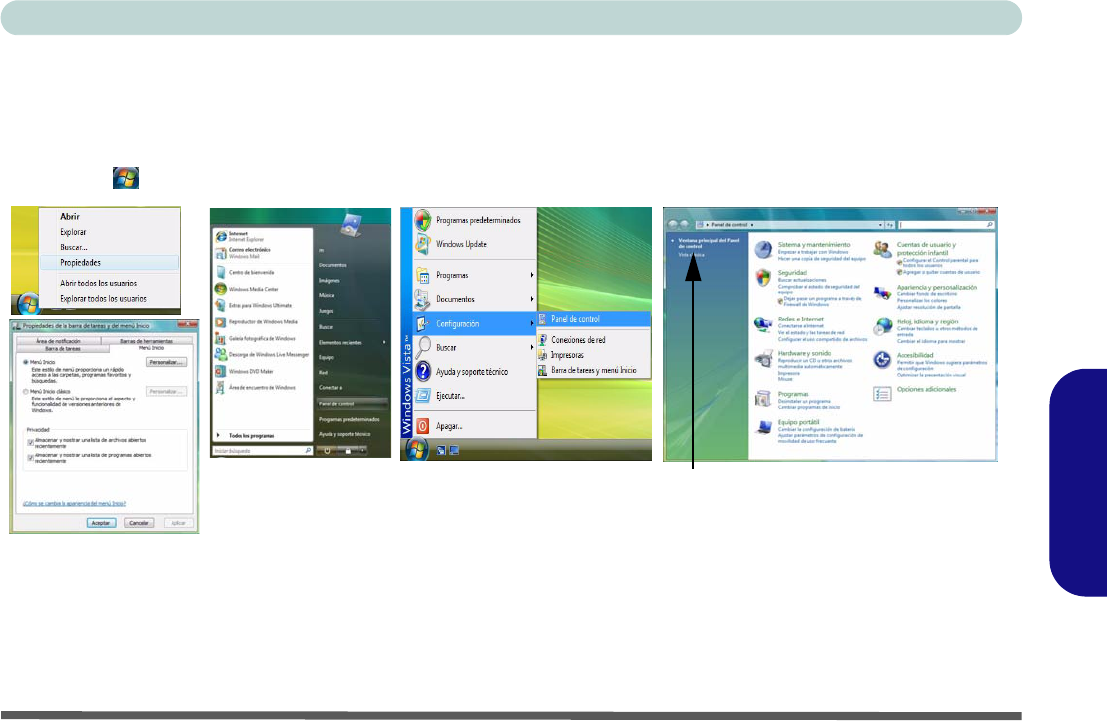Open Sistema y mantenimiento category
The image size is (1107, 721).
pos(814,244)
